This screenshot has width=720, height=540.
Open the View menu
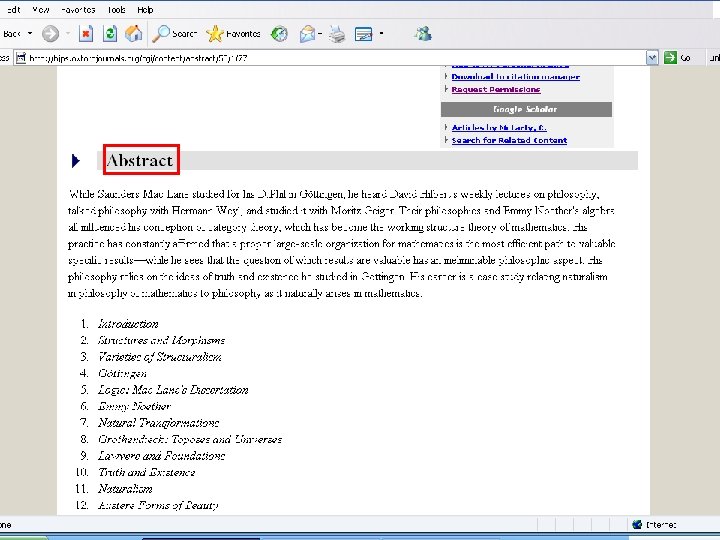click(x=41, y=10)
